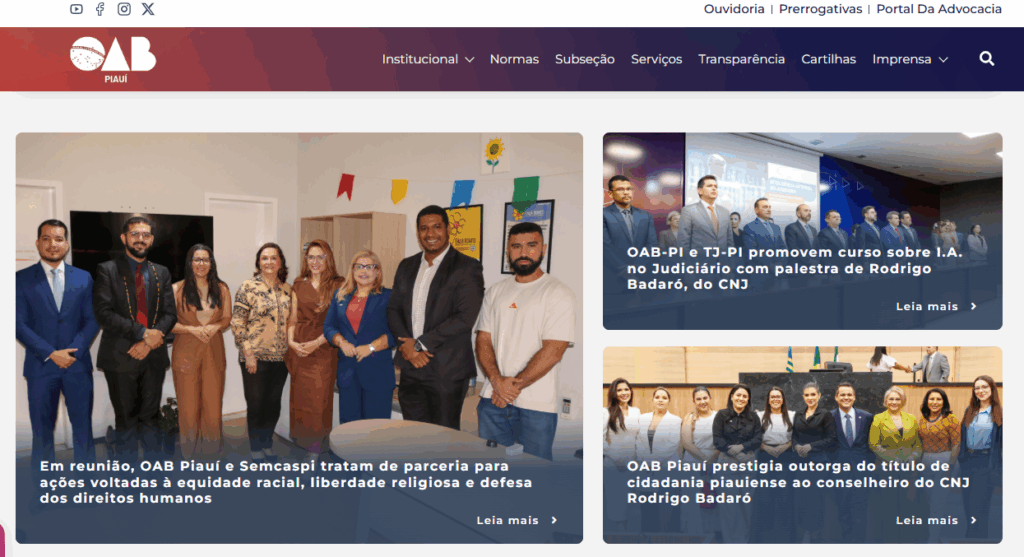Expand the Imprensa dropdown menu
The height and width of the screenshot is (557, 1024).
tap(910, 59)
